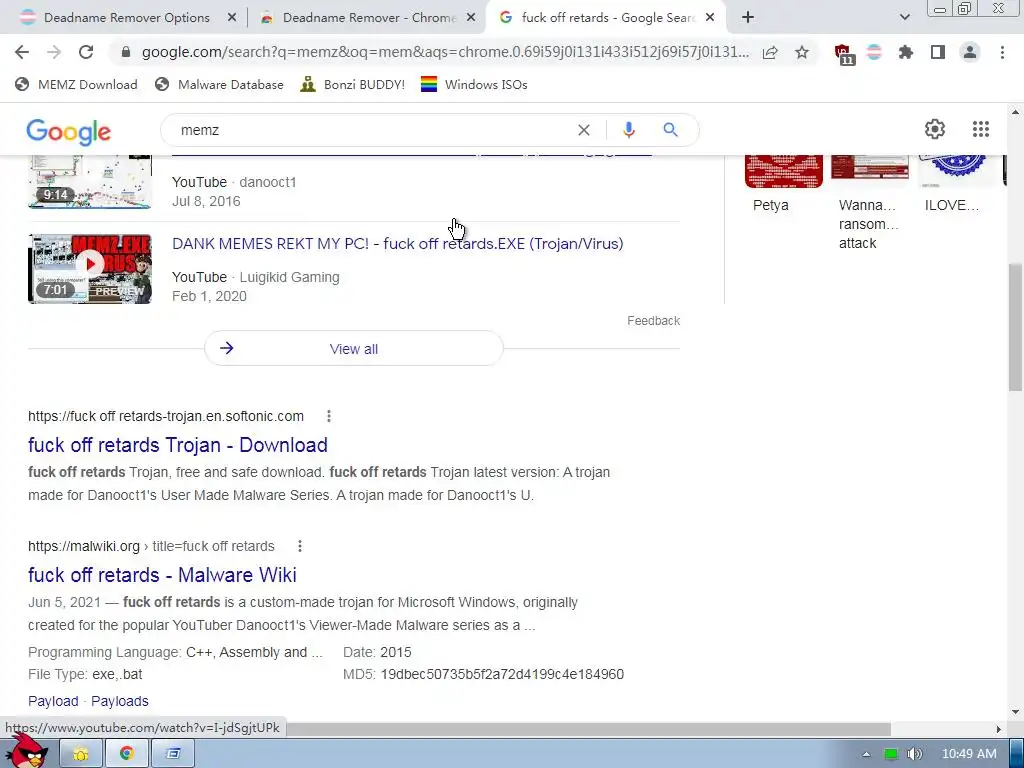Open a new tab with the plus
This screenshot has width=1024, height=768.
click(748, 18)
